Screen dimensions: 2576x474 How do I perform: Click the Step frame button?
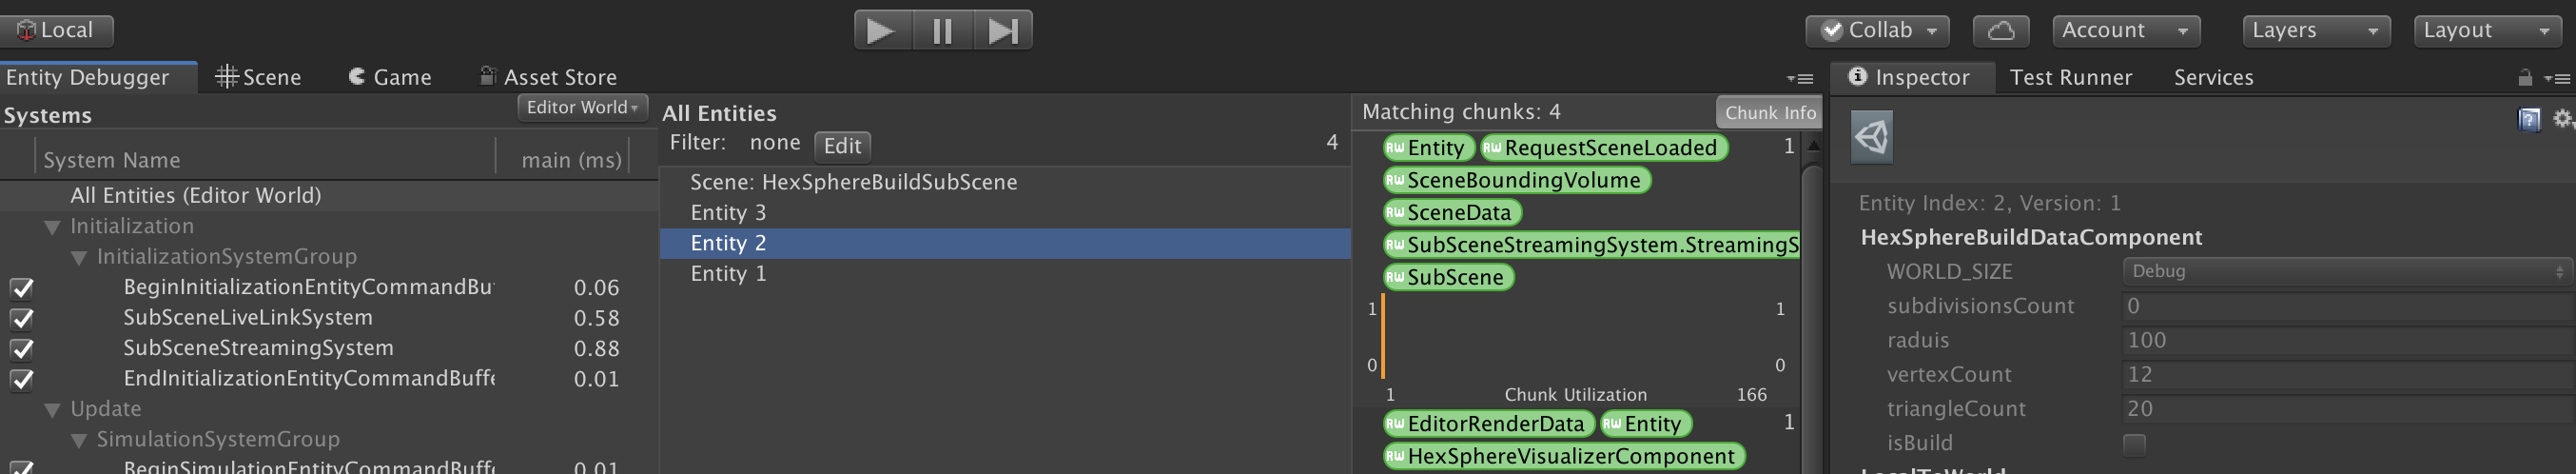coord(1002,31)
